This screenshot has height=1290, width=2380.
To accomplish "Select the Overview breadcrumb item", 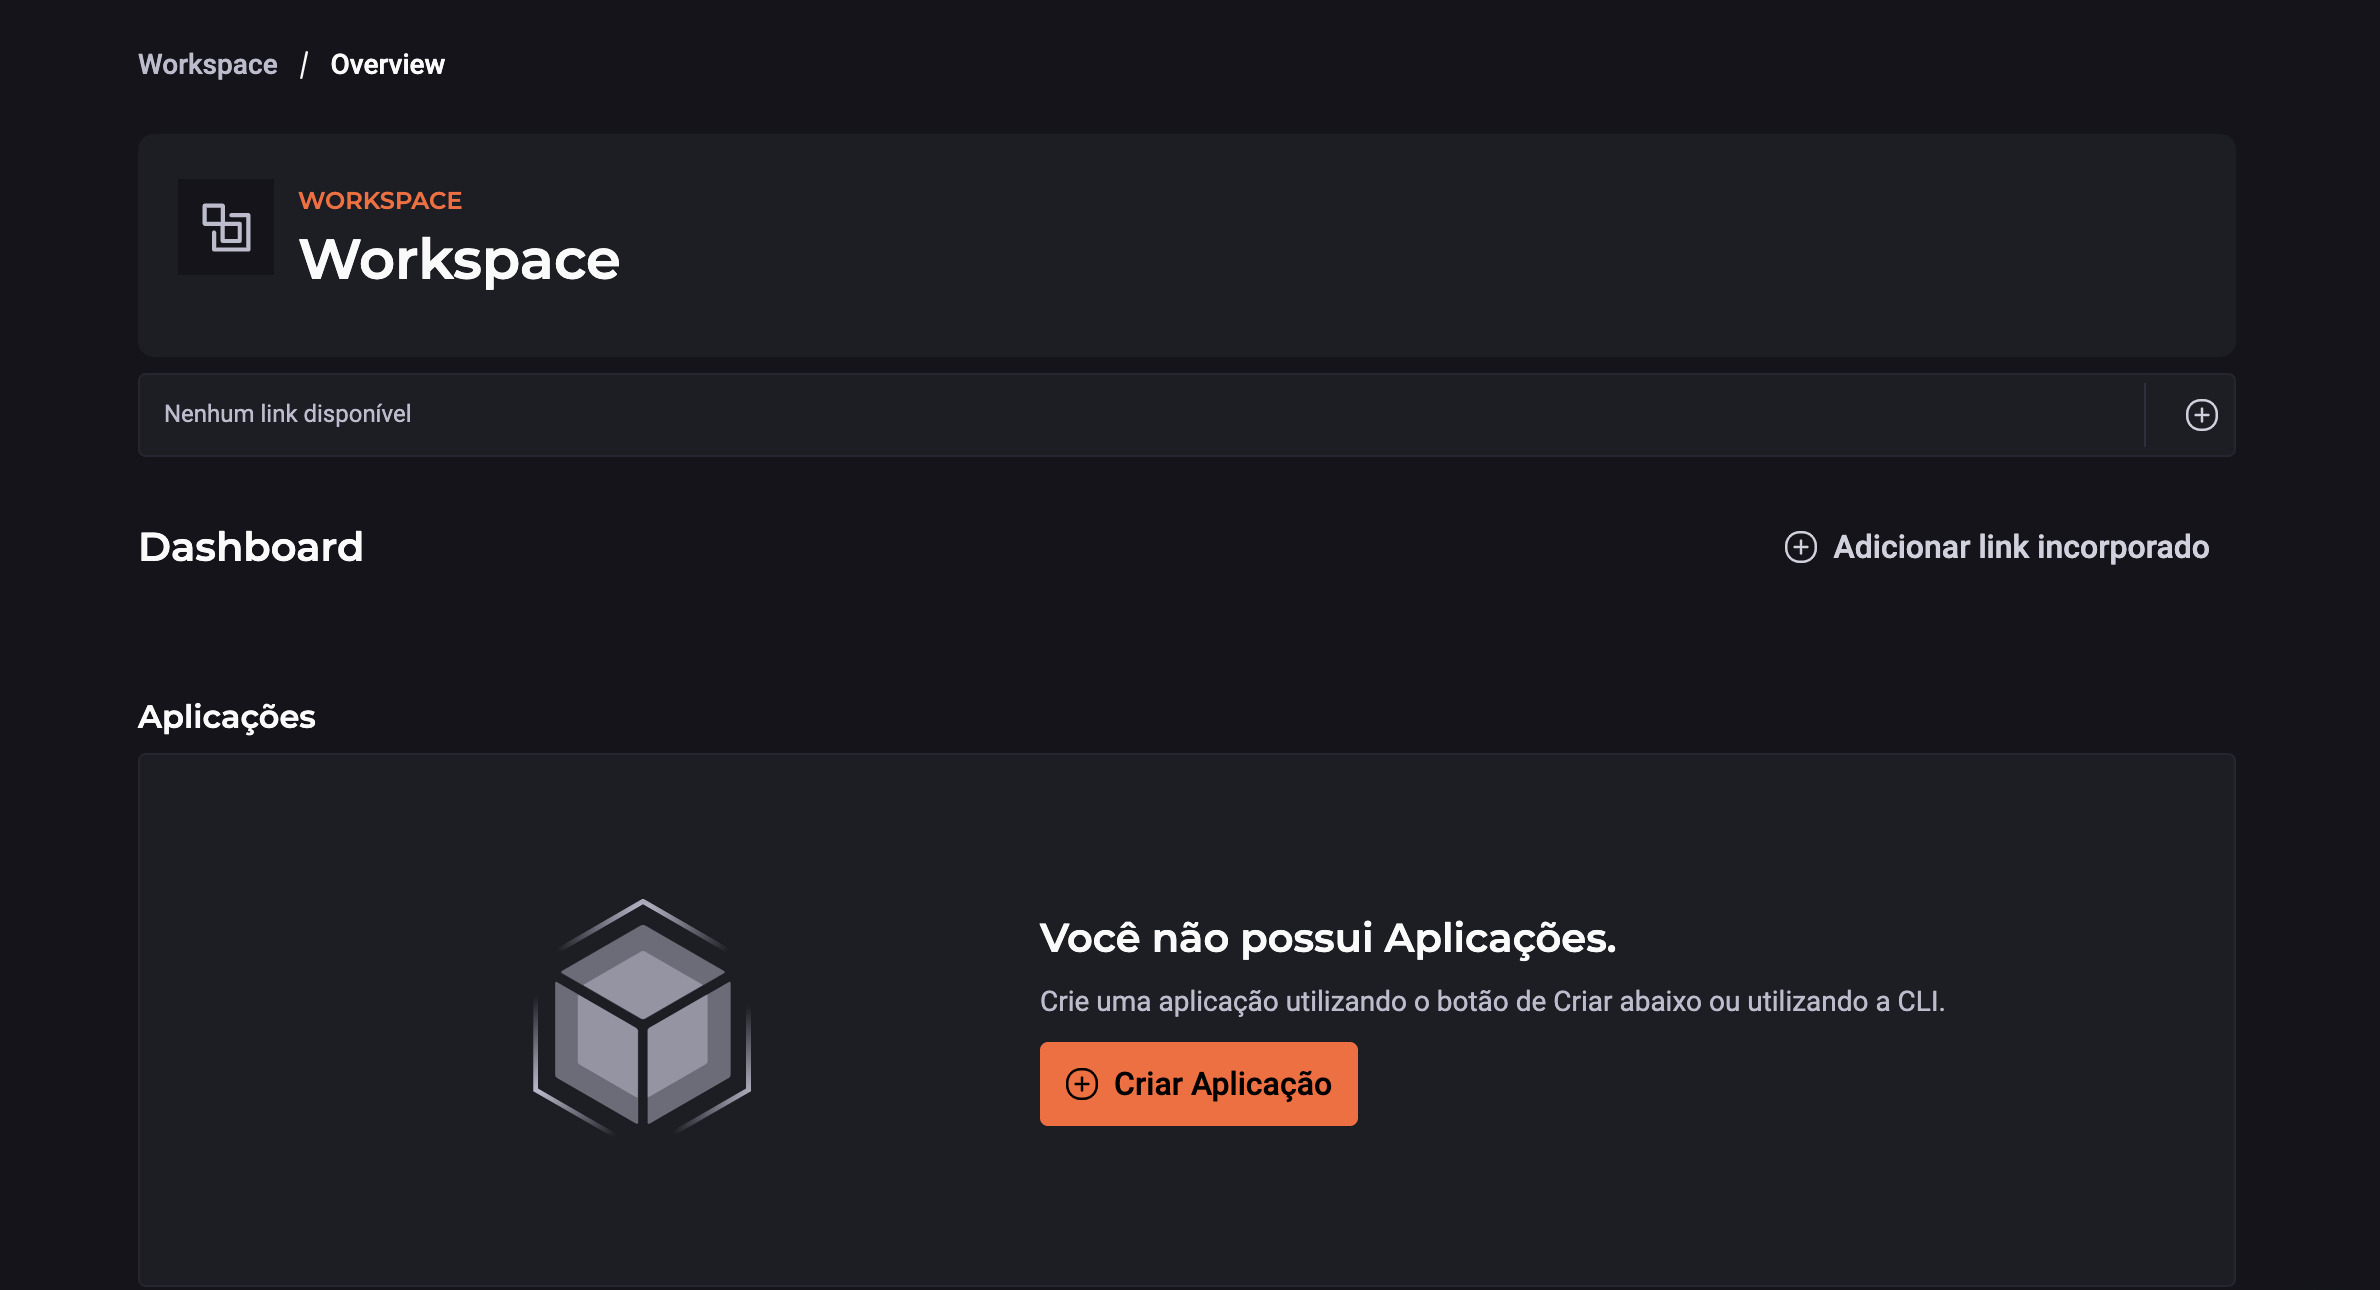I will point(387,65).
